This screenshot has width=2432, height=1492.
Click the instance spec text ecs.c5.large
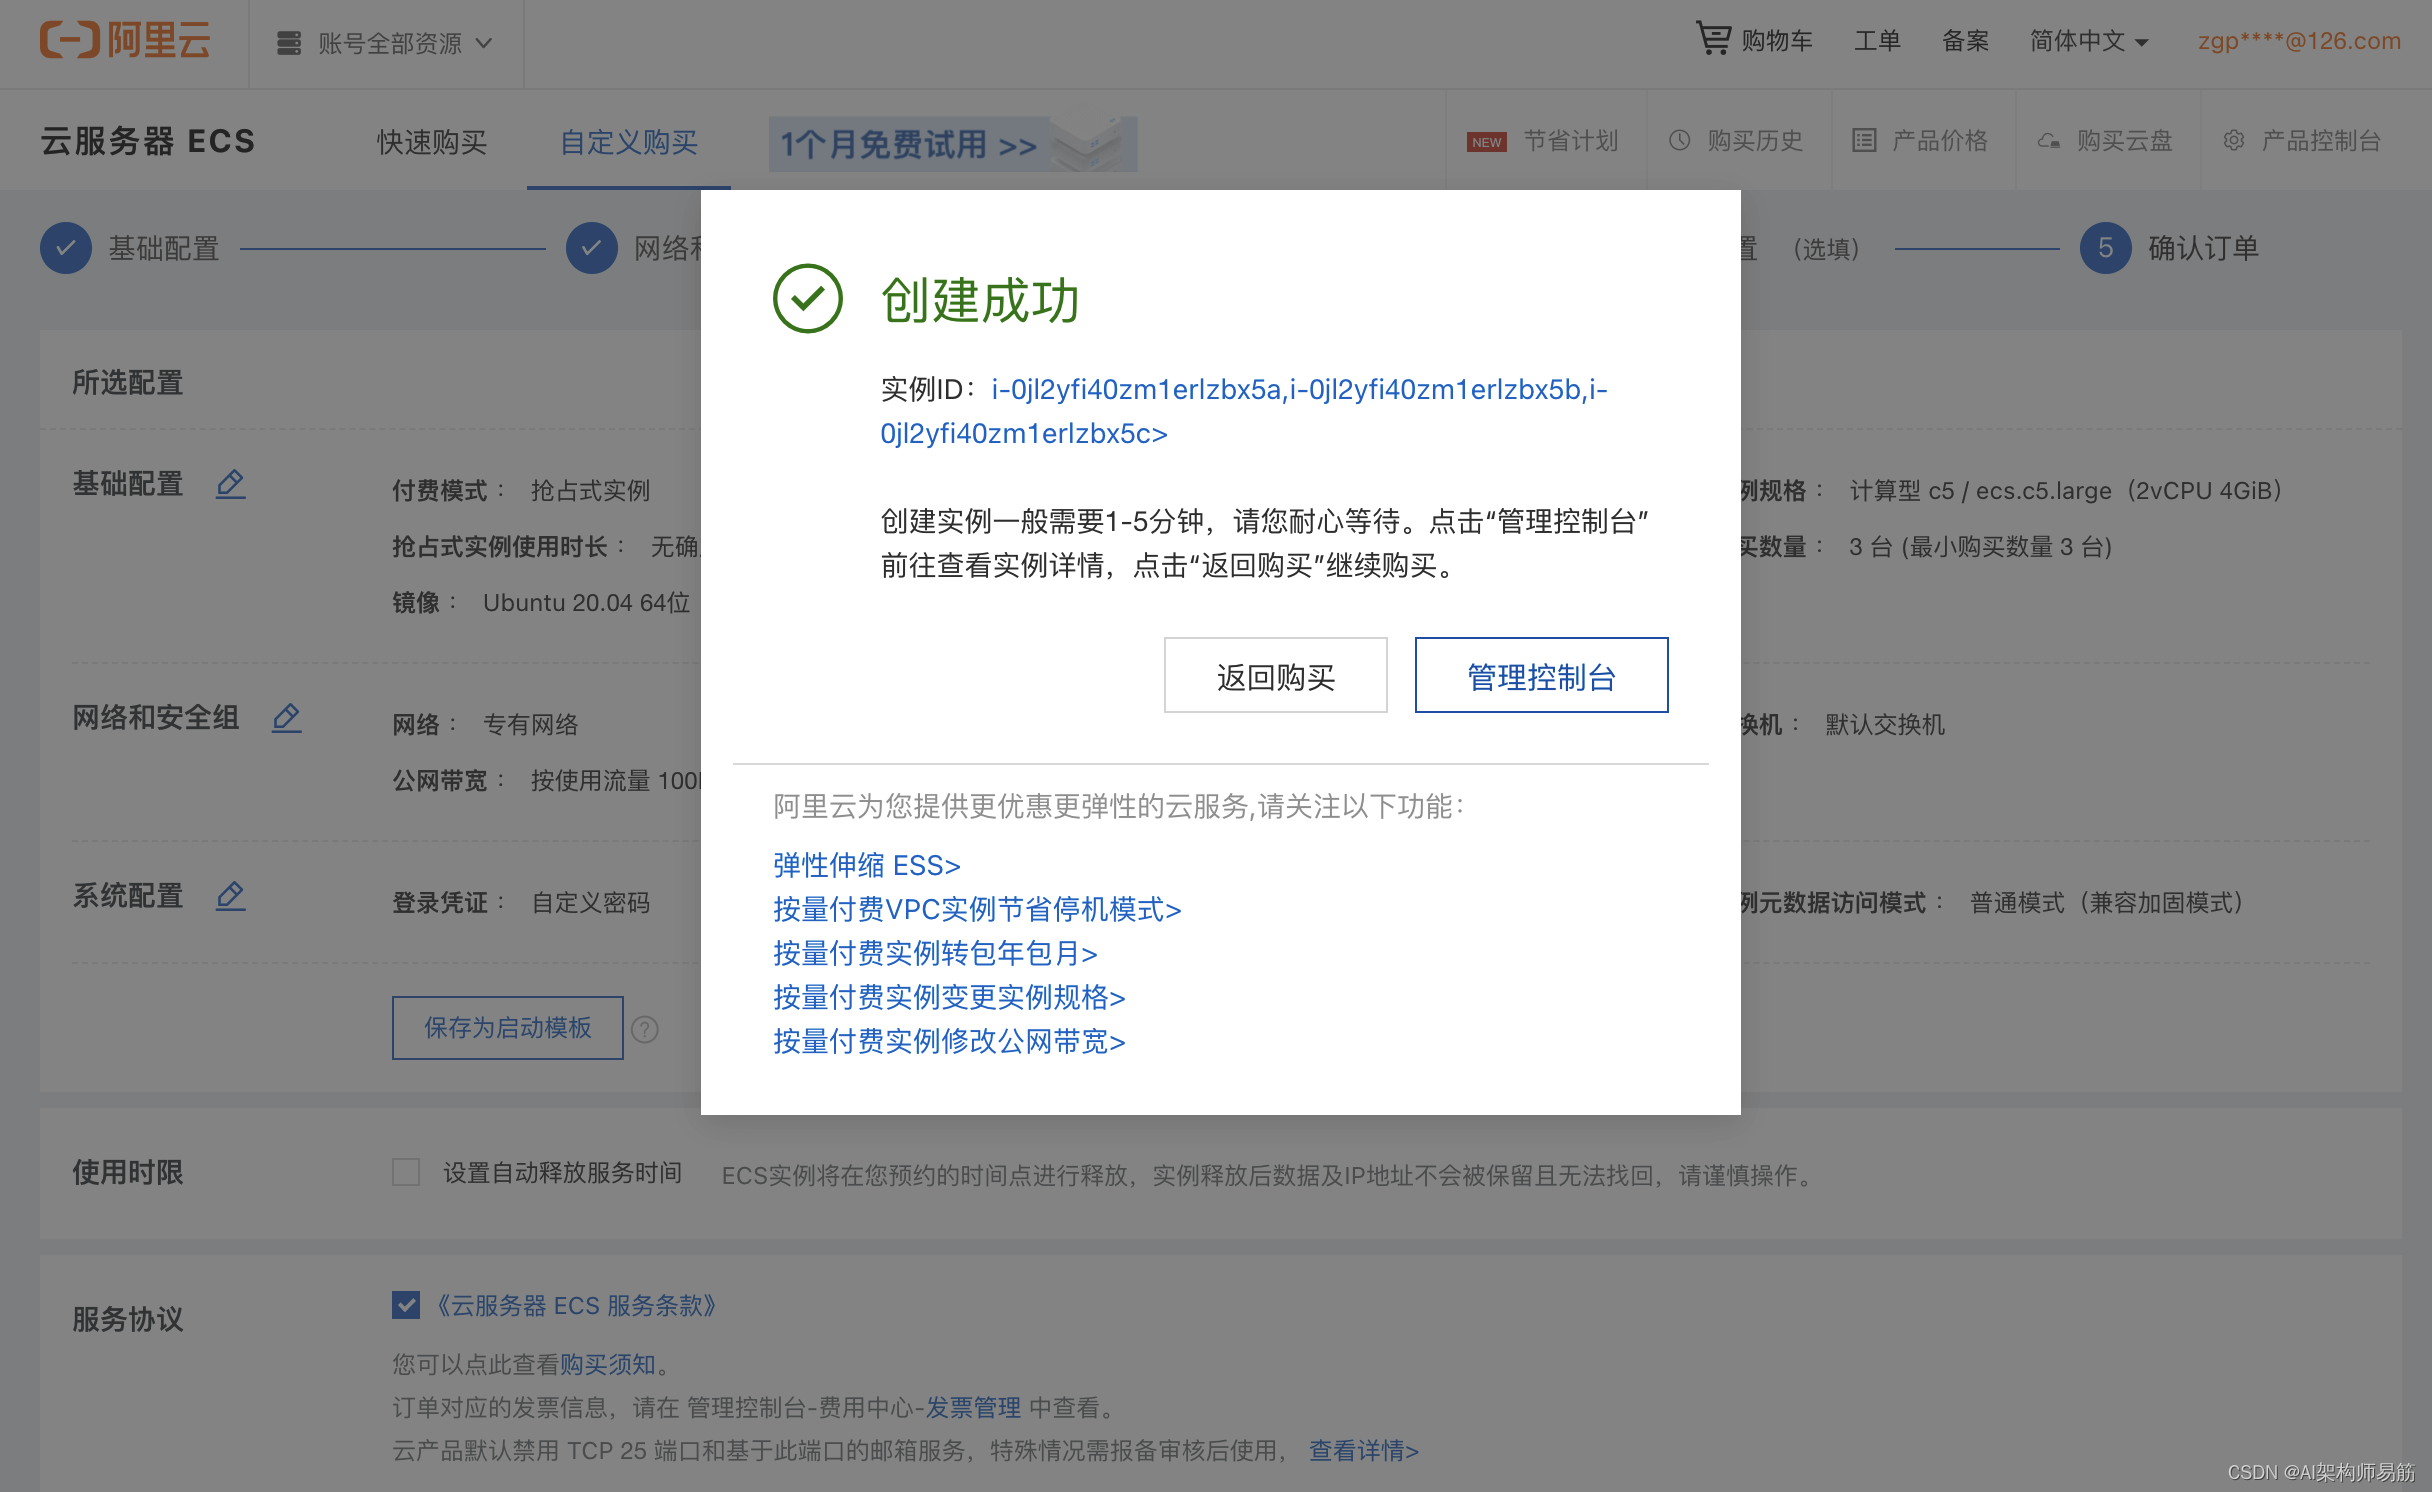[x=2043, y=491]
